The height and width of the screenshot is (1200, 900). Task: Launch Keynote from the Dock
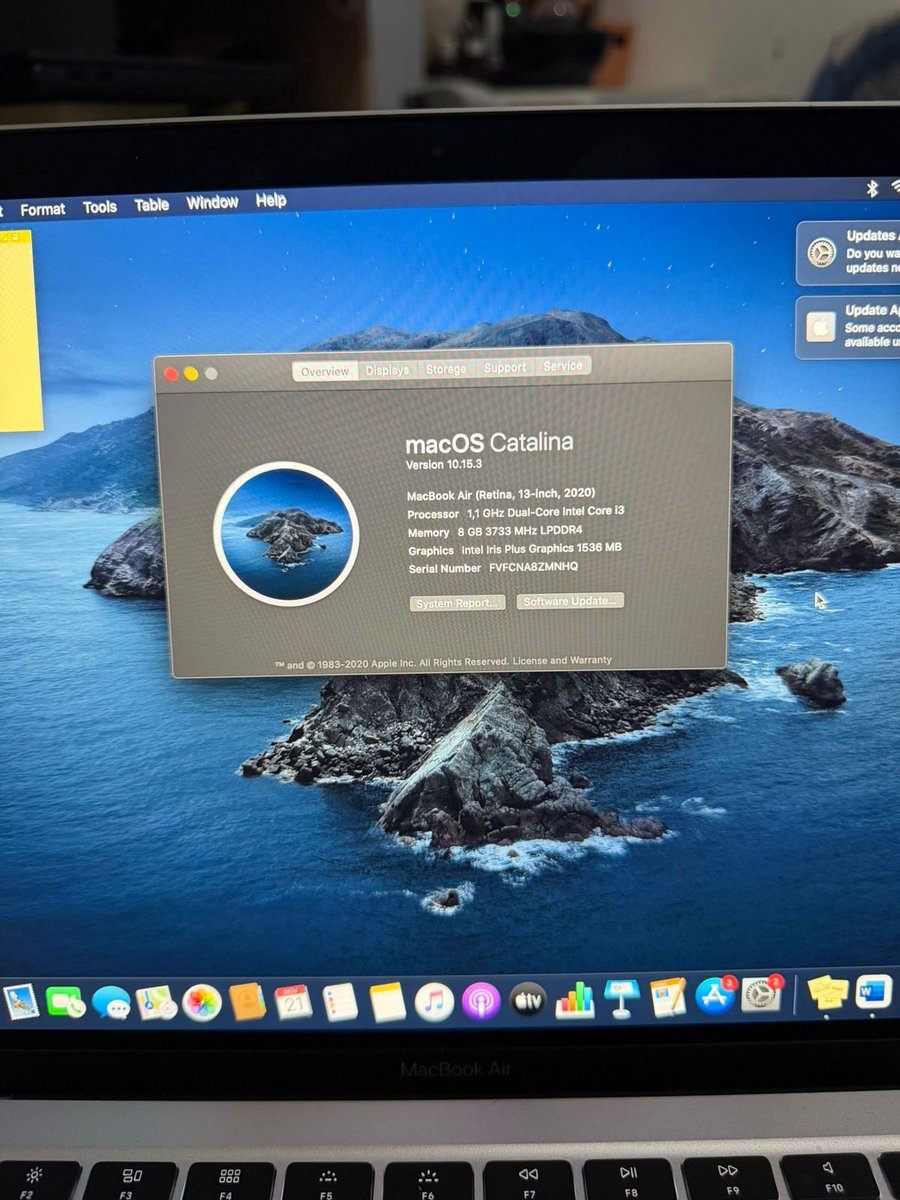(621, 998)
